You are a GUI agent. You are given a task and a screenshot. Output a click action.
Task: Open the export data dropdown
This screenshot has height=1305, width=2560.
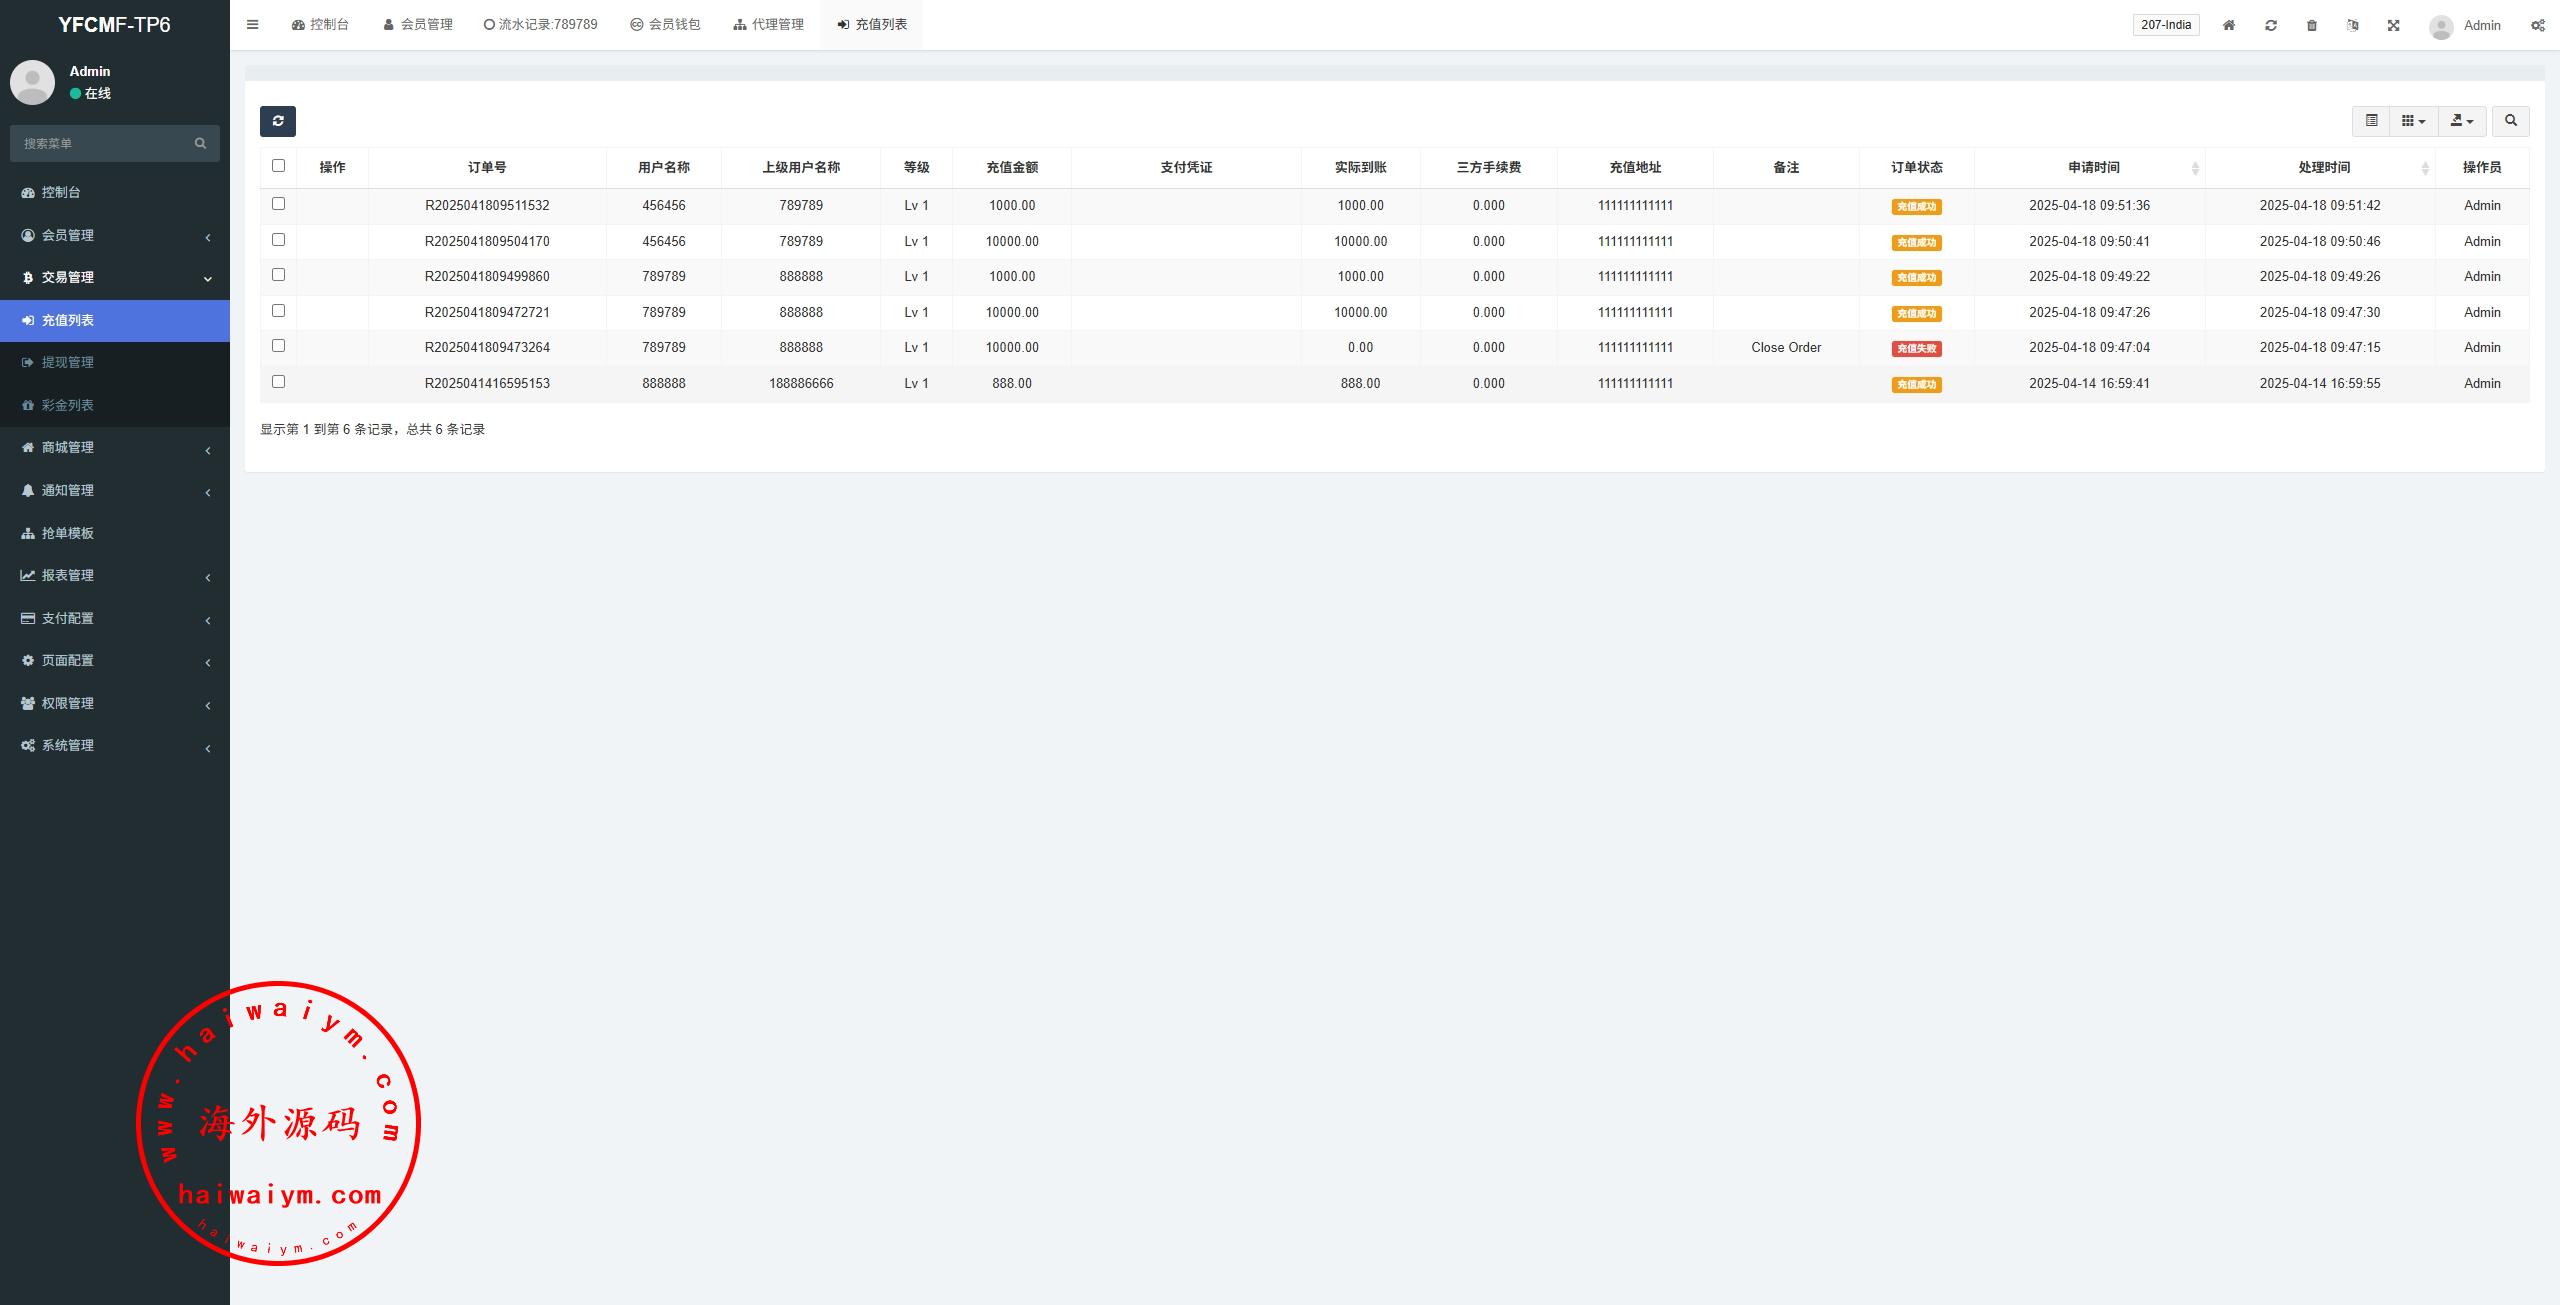click(x=2462, y=121)
